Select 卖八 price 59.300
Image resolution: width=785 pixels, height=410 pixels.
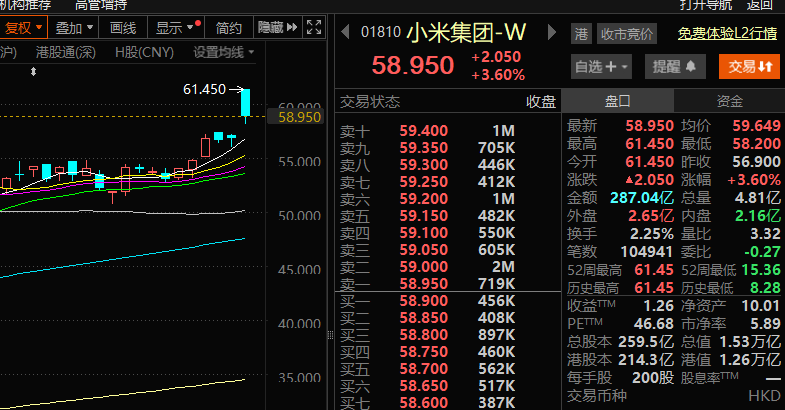click(424, 165)
